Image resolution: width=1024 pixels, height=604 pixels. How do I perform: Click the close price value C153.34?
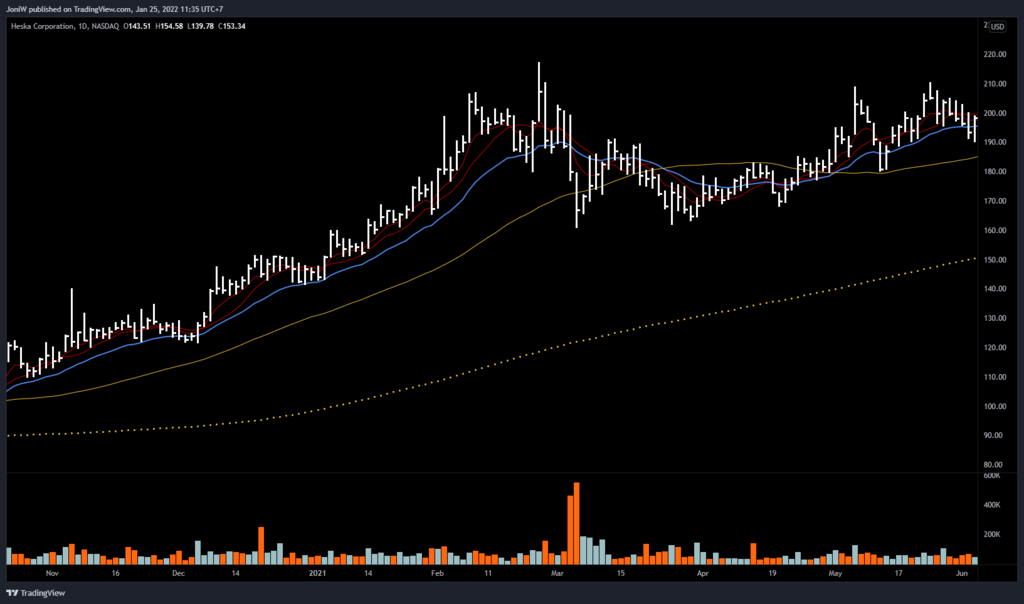point(231,26)
